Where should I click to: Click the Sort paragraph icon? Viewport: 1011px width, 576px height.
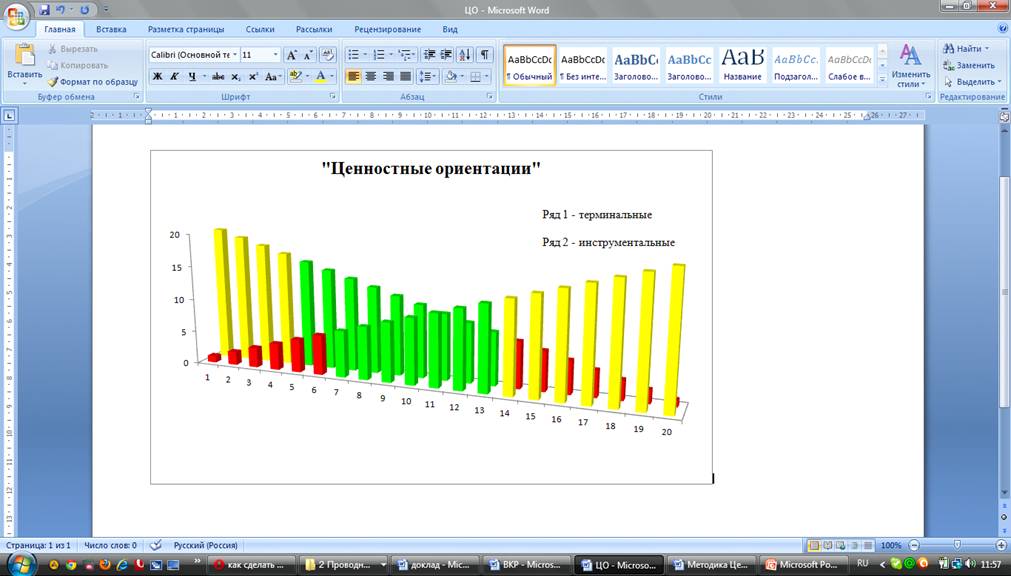point(465,55)
